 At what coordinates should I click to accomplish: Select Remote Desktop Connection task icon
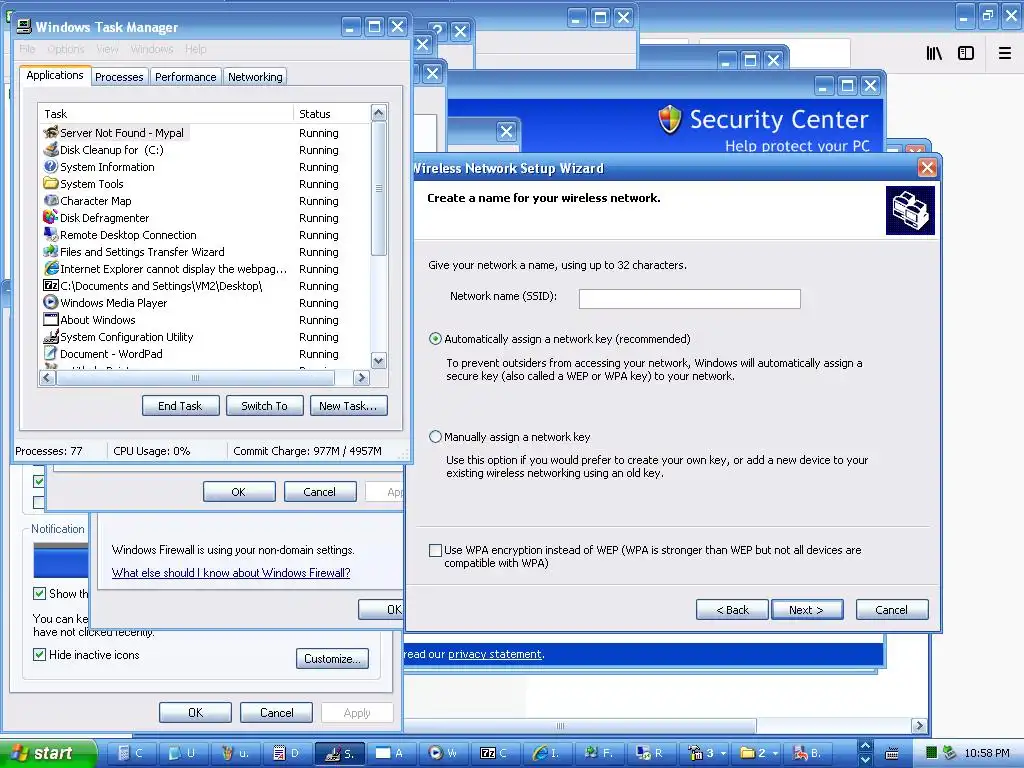pos(51,234)
